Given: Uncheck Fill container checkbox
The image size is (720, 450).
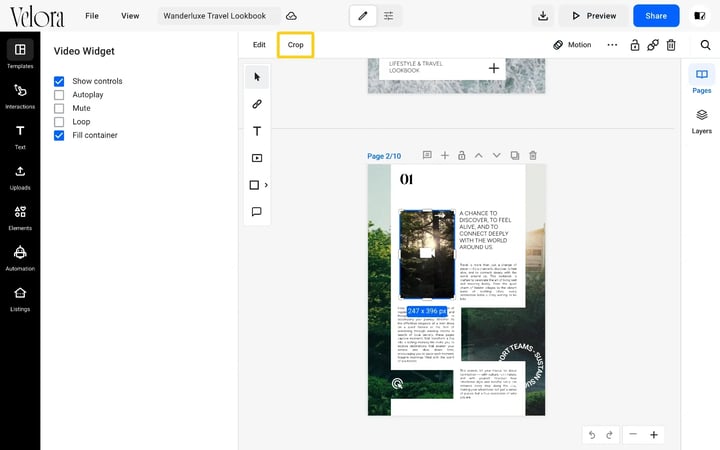Looking at the screenshot, I should click(59, 135).
